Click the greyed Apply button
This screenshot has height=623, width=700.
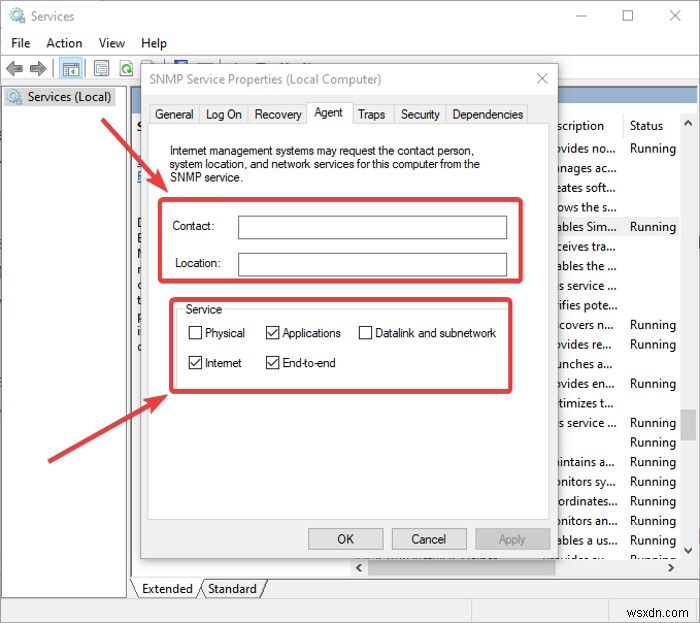512,539
